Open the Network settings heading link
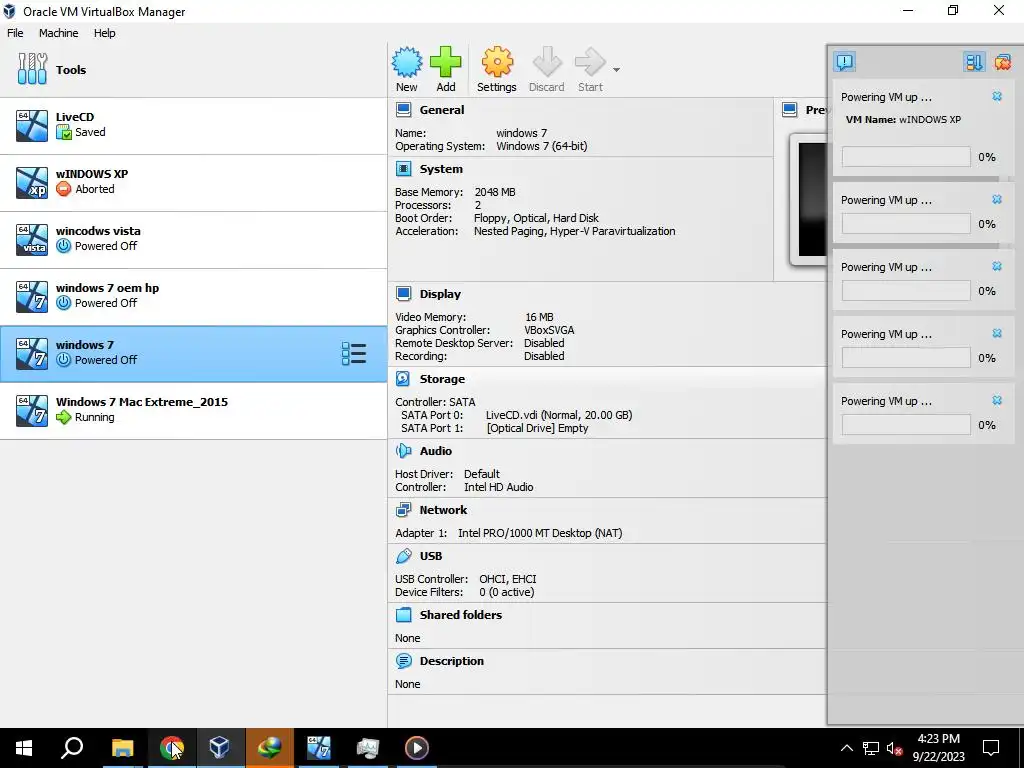 click(443, 509)
